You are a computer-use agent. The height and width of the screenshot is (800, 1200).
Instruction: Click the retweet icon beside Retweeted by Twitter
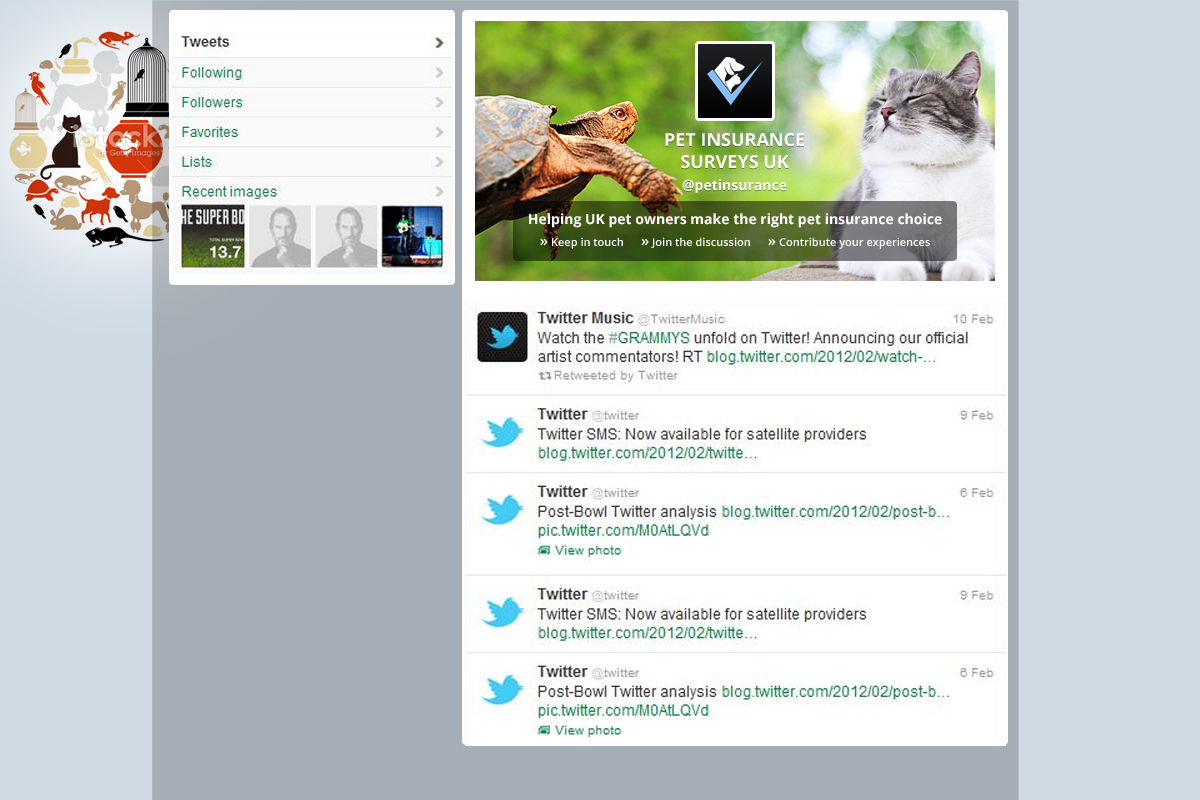545,376
